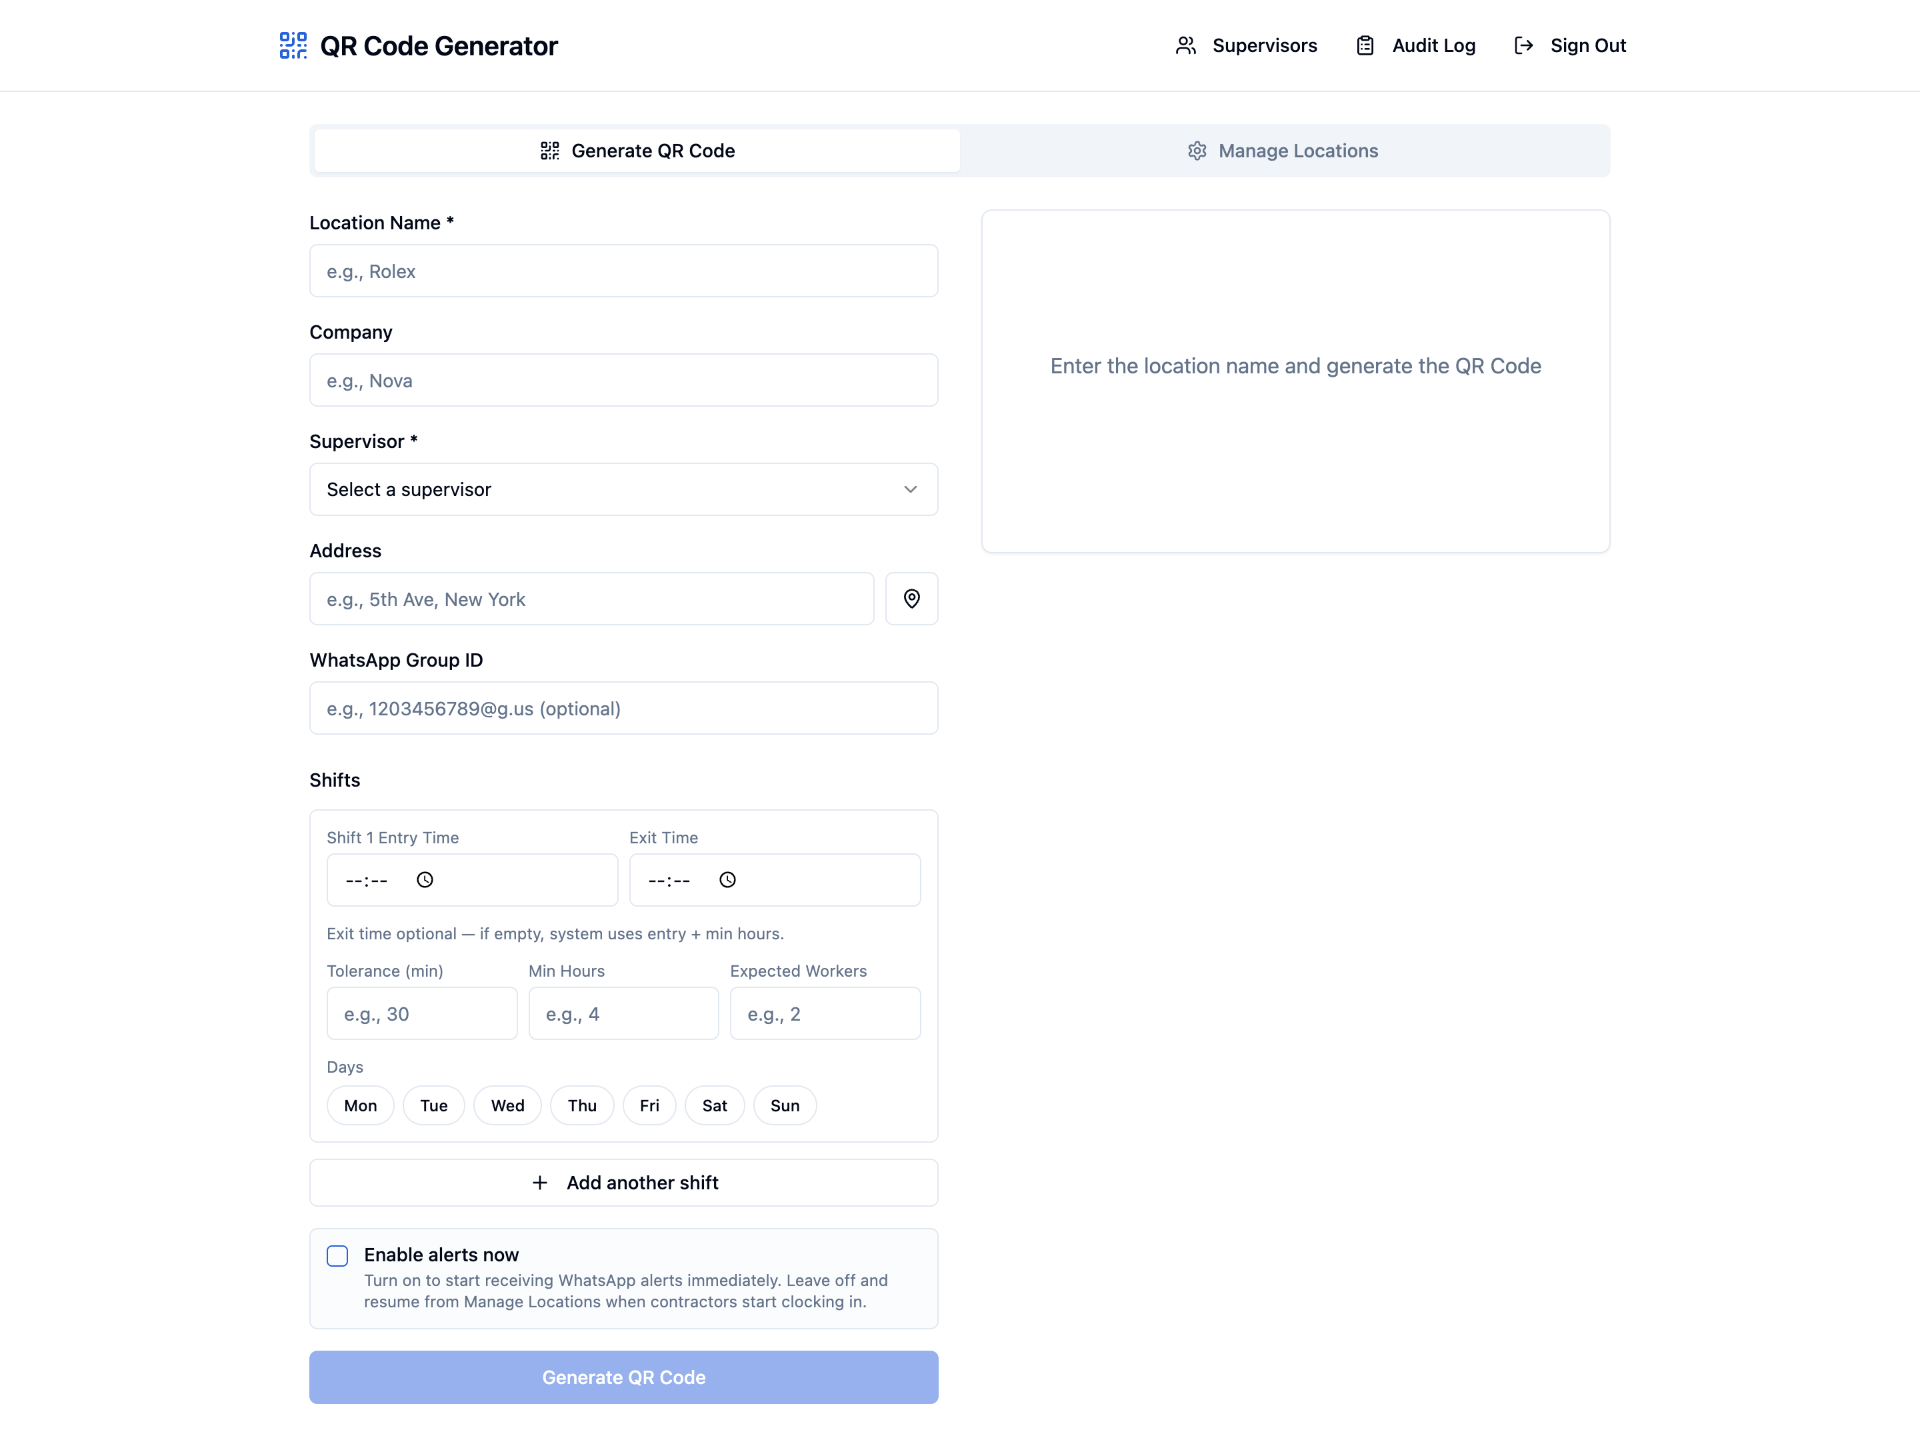Viewport: 1920px width, 1436px height.
Task: Click the Audit Log clipboard icon
Action: click(x=1365, y=45)
